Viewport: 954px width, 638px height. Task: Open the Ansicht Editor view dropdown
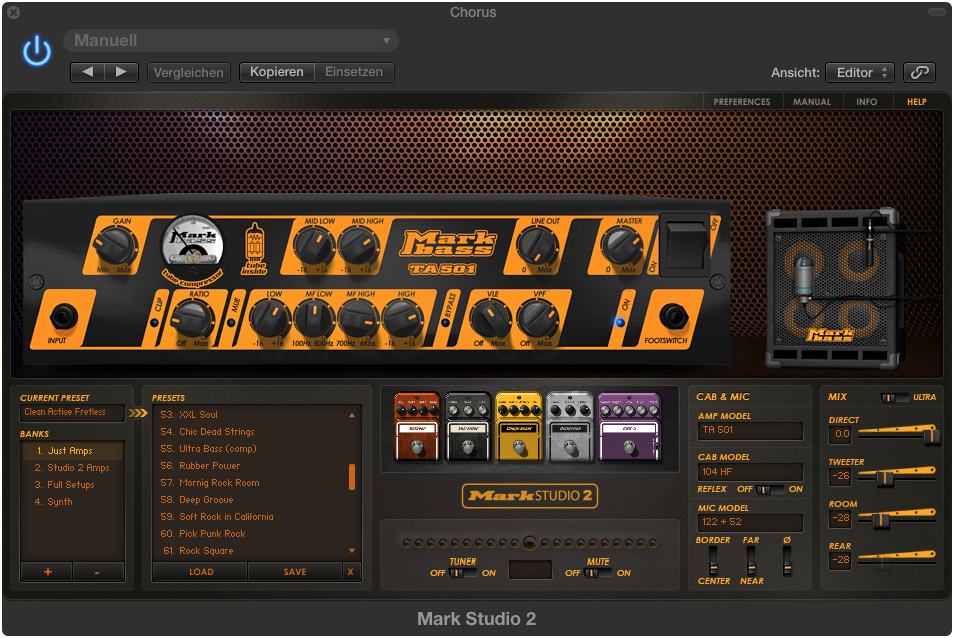tap(860, 72)
